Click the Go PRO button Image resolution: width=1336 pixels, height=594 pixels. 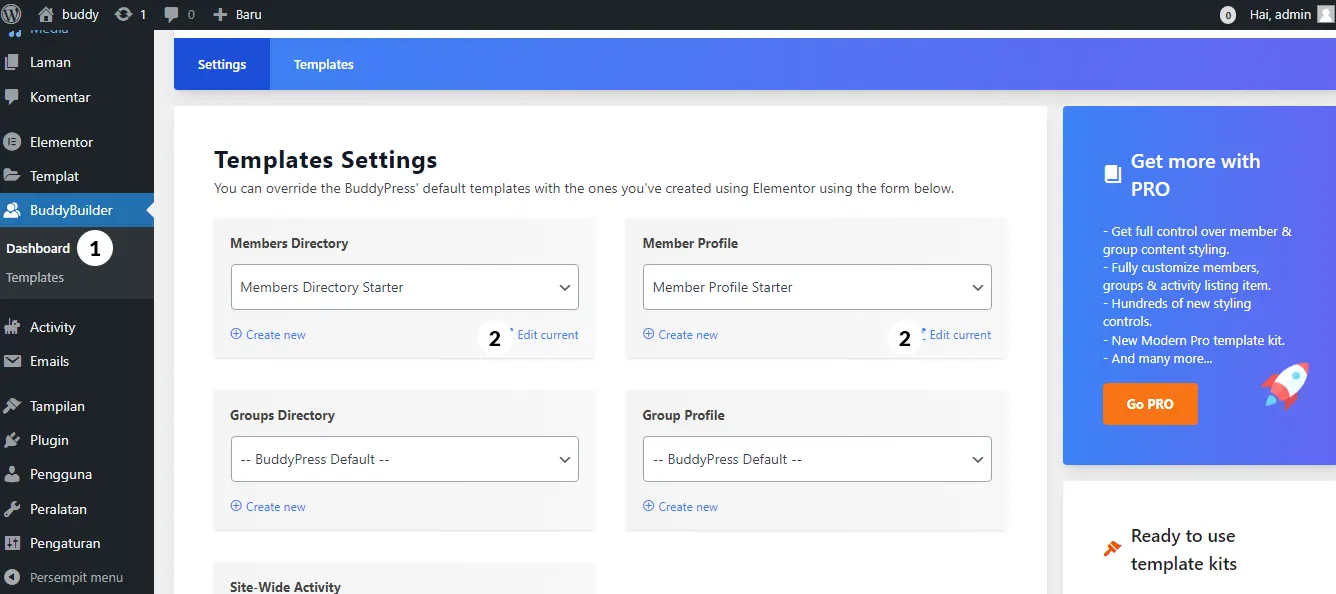[1150, 404]
